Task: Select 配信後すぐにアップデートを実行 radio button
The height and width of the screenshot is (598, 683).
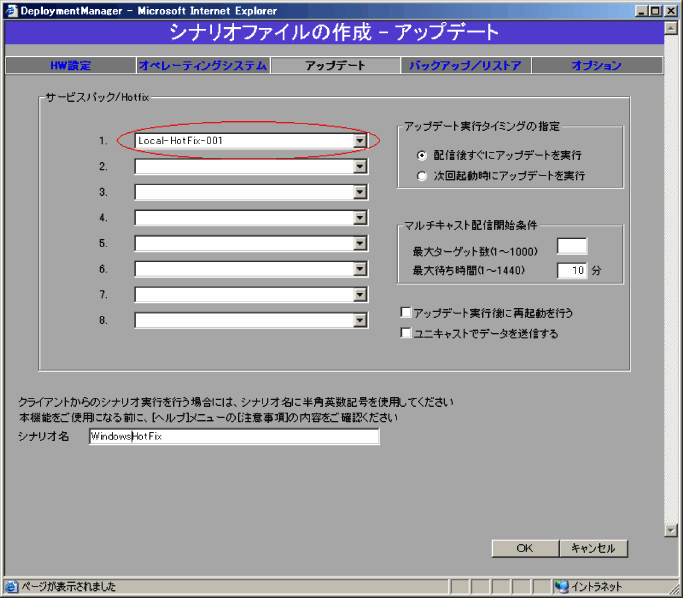Action: [x=421, y=155]
